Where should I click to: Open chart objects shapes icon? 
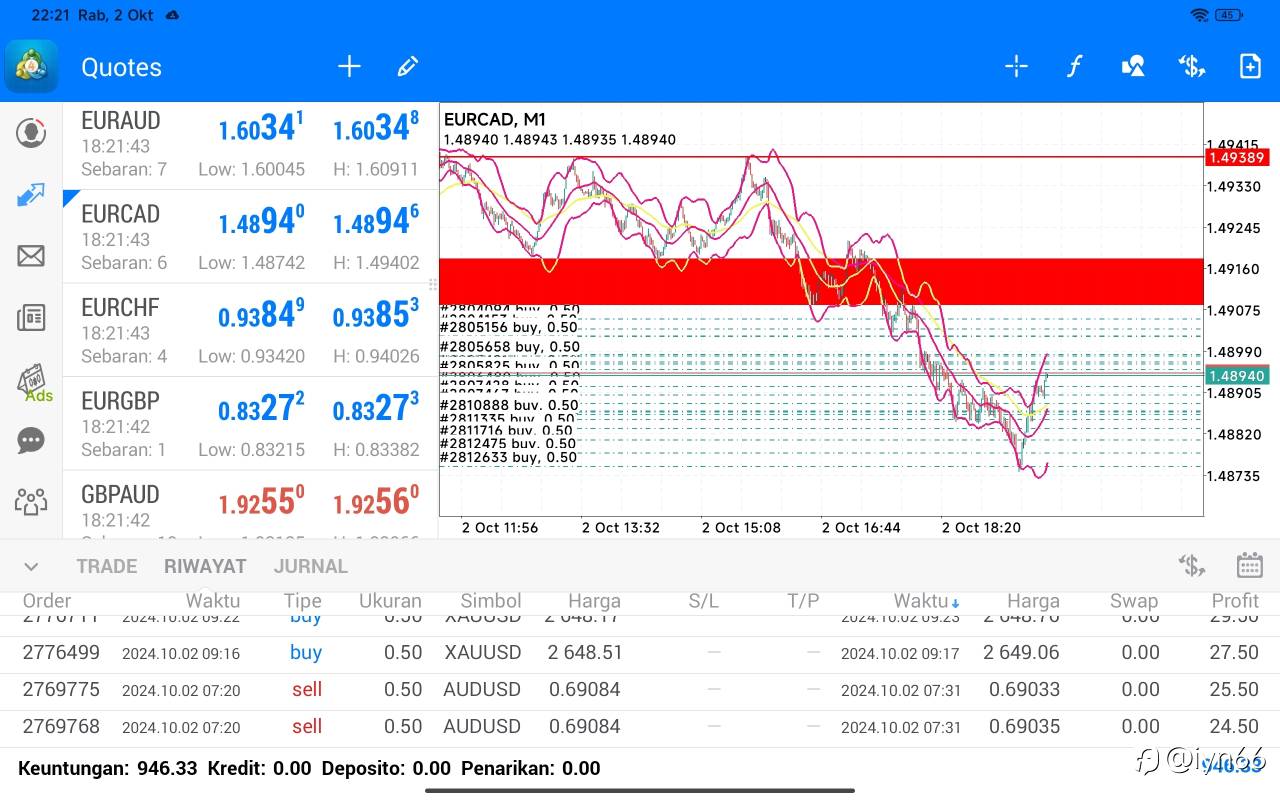[x=1133, y=67]
